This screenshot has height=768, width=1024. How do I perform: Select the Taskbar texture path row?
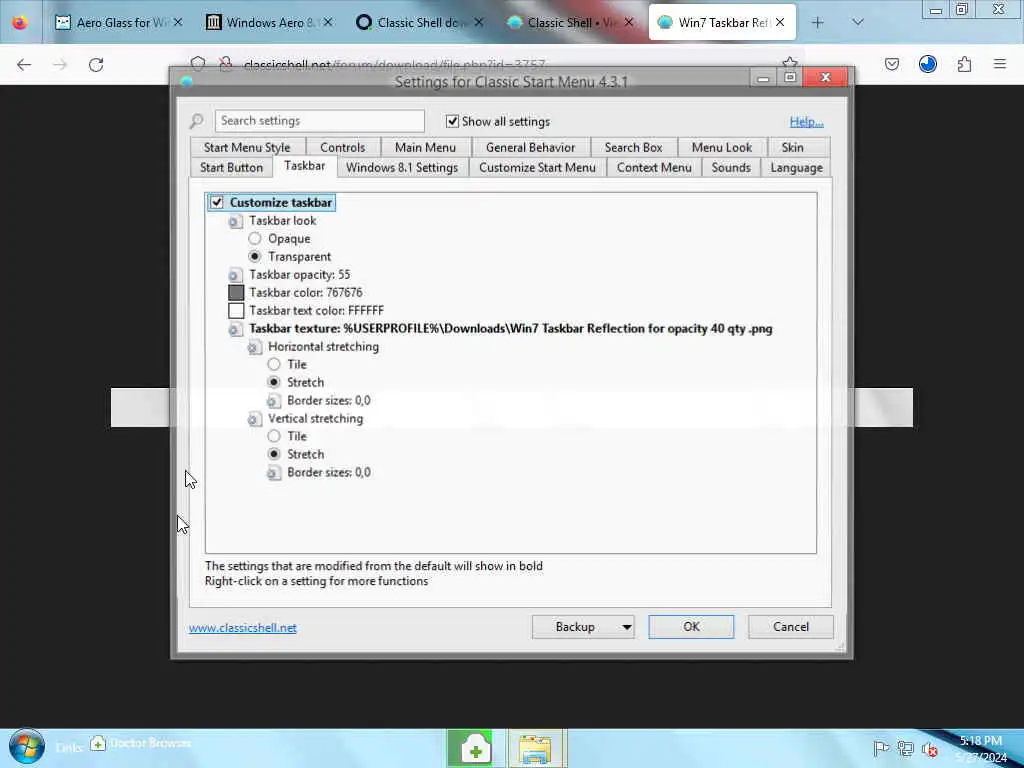pyautogui.click(x=510, y=328)
